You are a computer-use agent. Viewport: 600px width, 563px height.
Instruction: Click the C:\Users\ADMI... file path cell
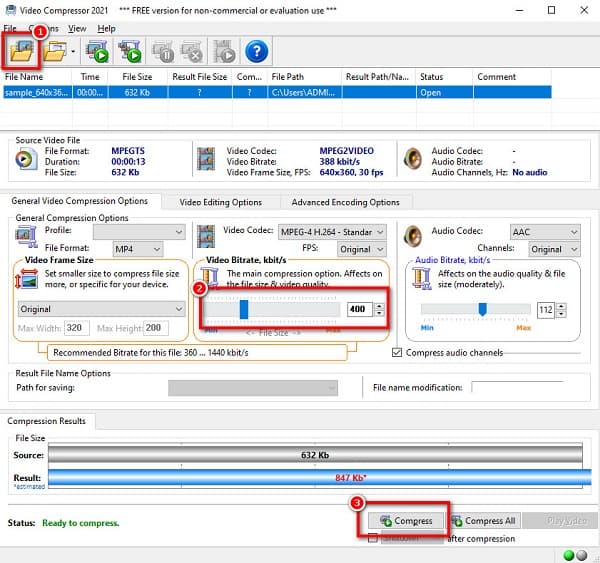coord(305,93)
